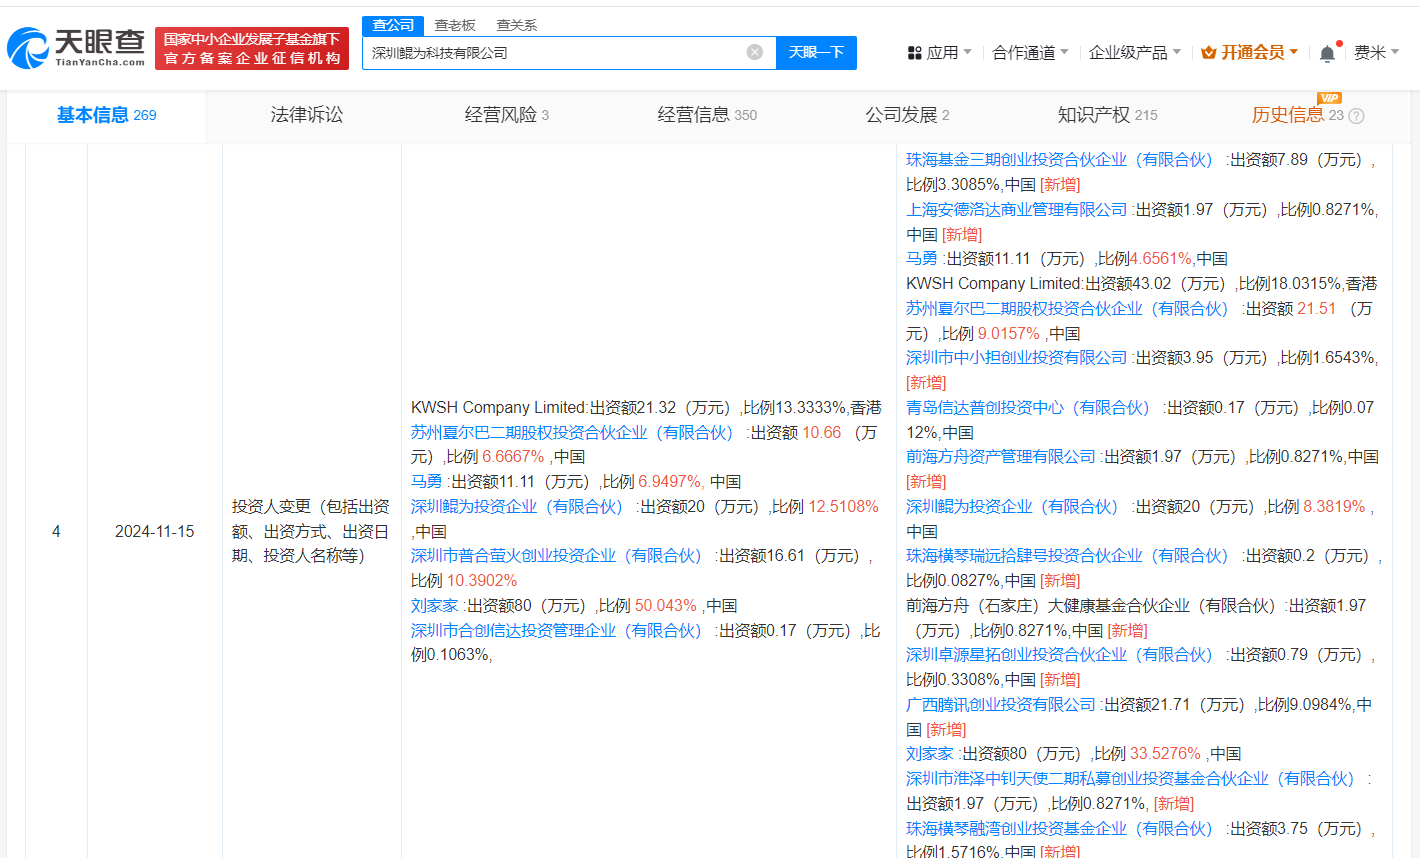The height and width of the screenshot is (858, 1420).
Task: Click the 应用 grid icon
Action: click(914, 53)
